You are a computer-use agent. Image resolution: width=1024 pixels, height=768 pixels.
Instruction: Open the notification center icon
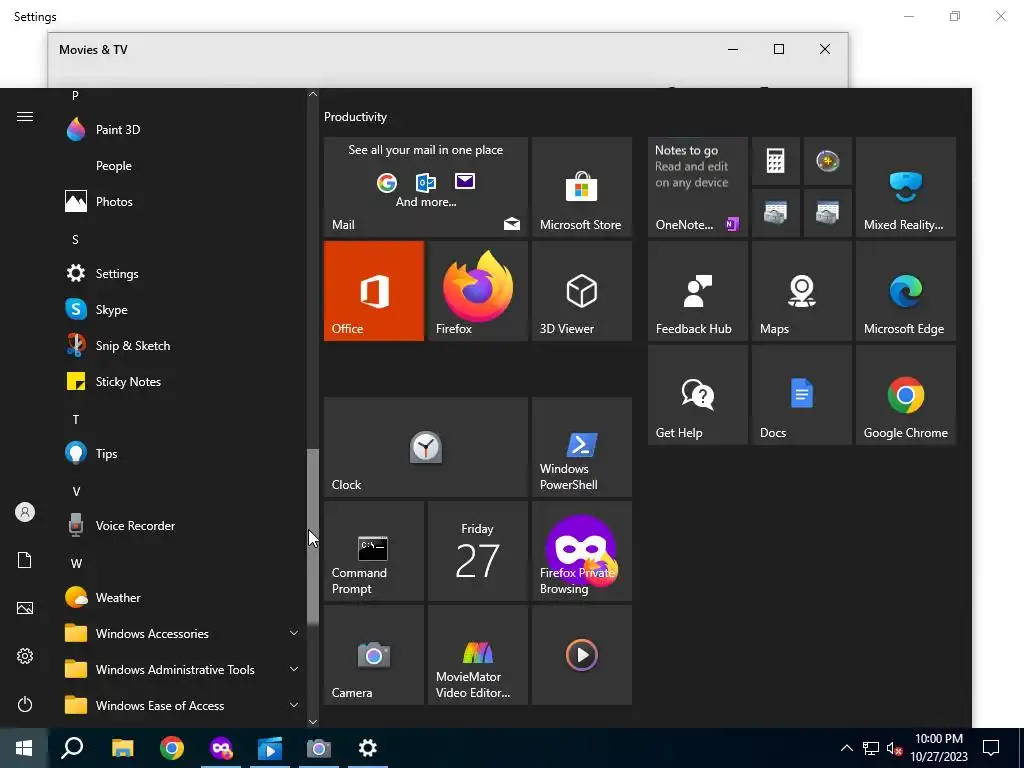point(991,748)
